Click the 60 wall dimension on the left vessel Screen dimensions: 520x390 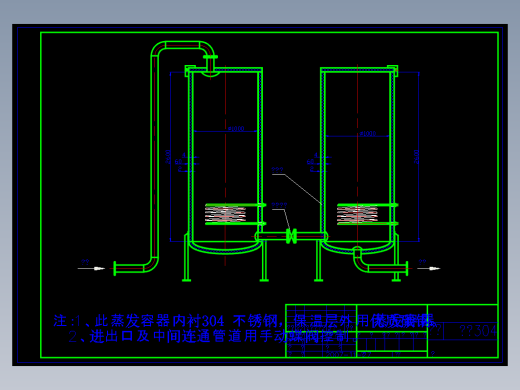(x=178, y=162)
